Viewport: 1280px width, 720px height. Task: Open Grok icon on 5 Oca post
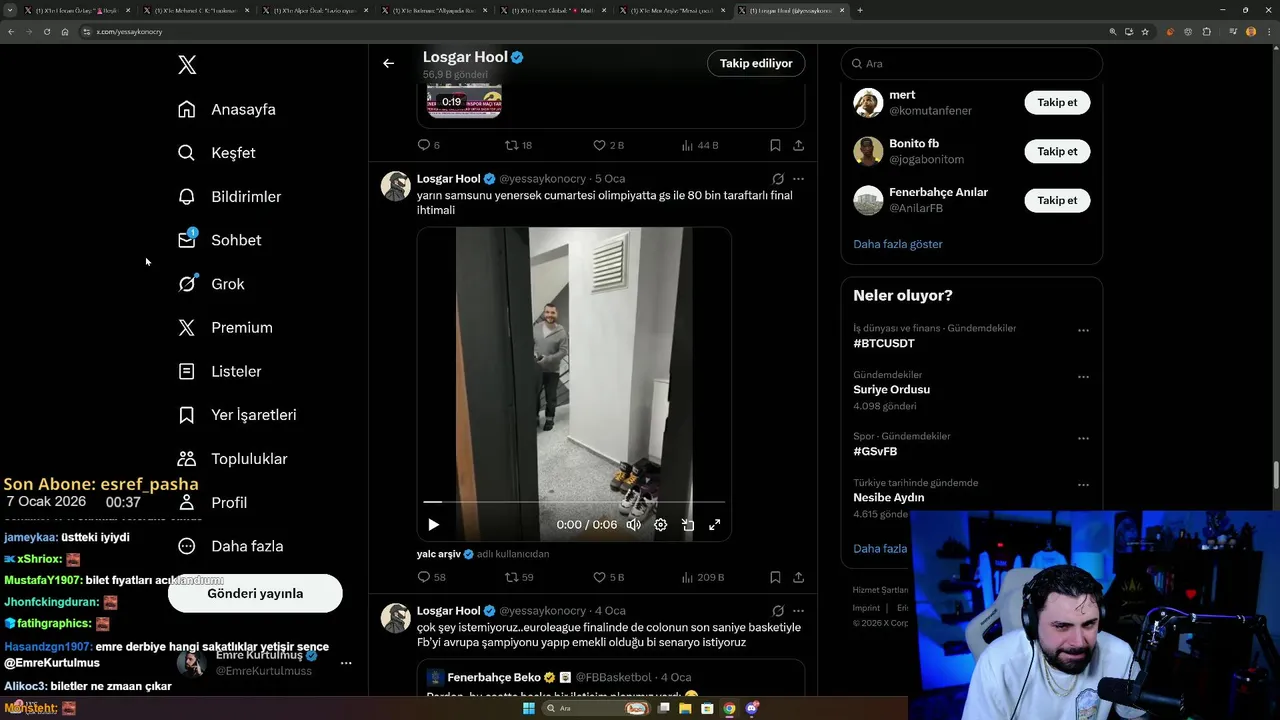point(778,179)
